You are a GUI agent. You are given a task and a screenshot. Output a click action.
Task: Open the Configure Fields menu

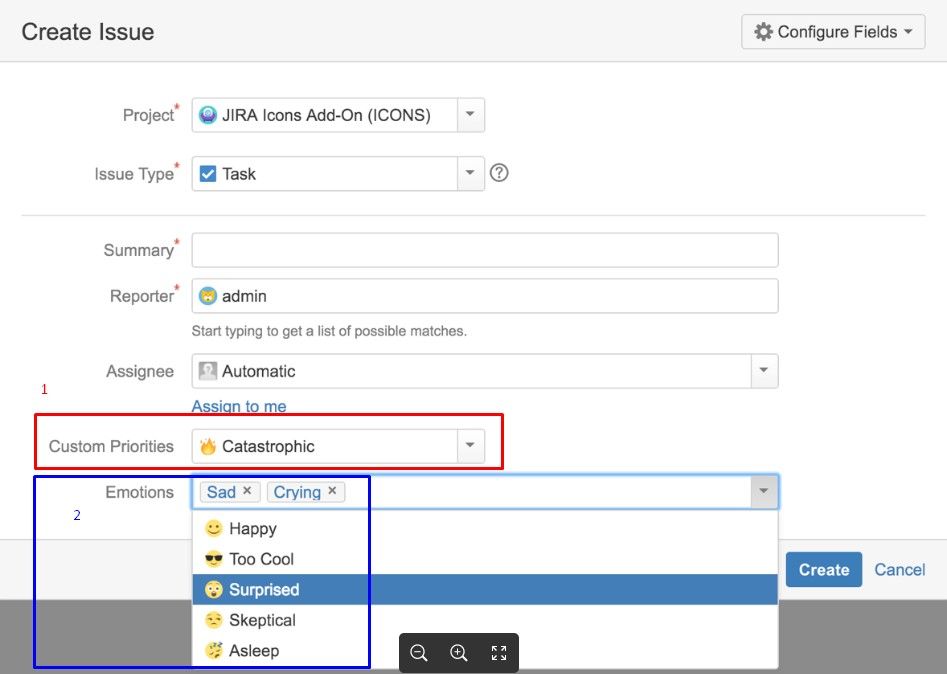click(833, 31)
